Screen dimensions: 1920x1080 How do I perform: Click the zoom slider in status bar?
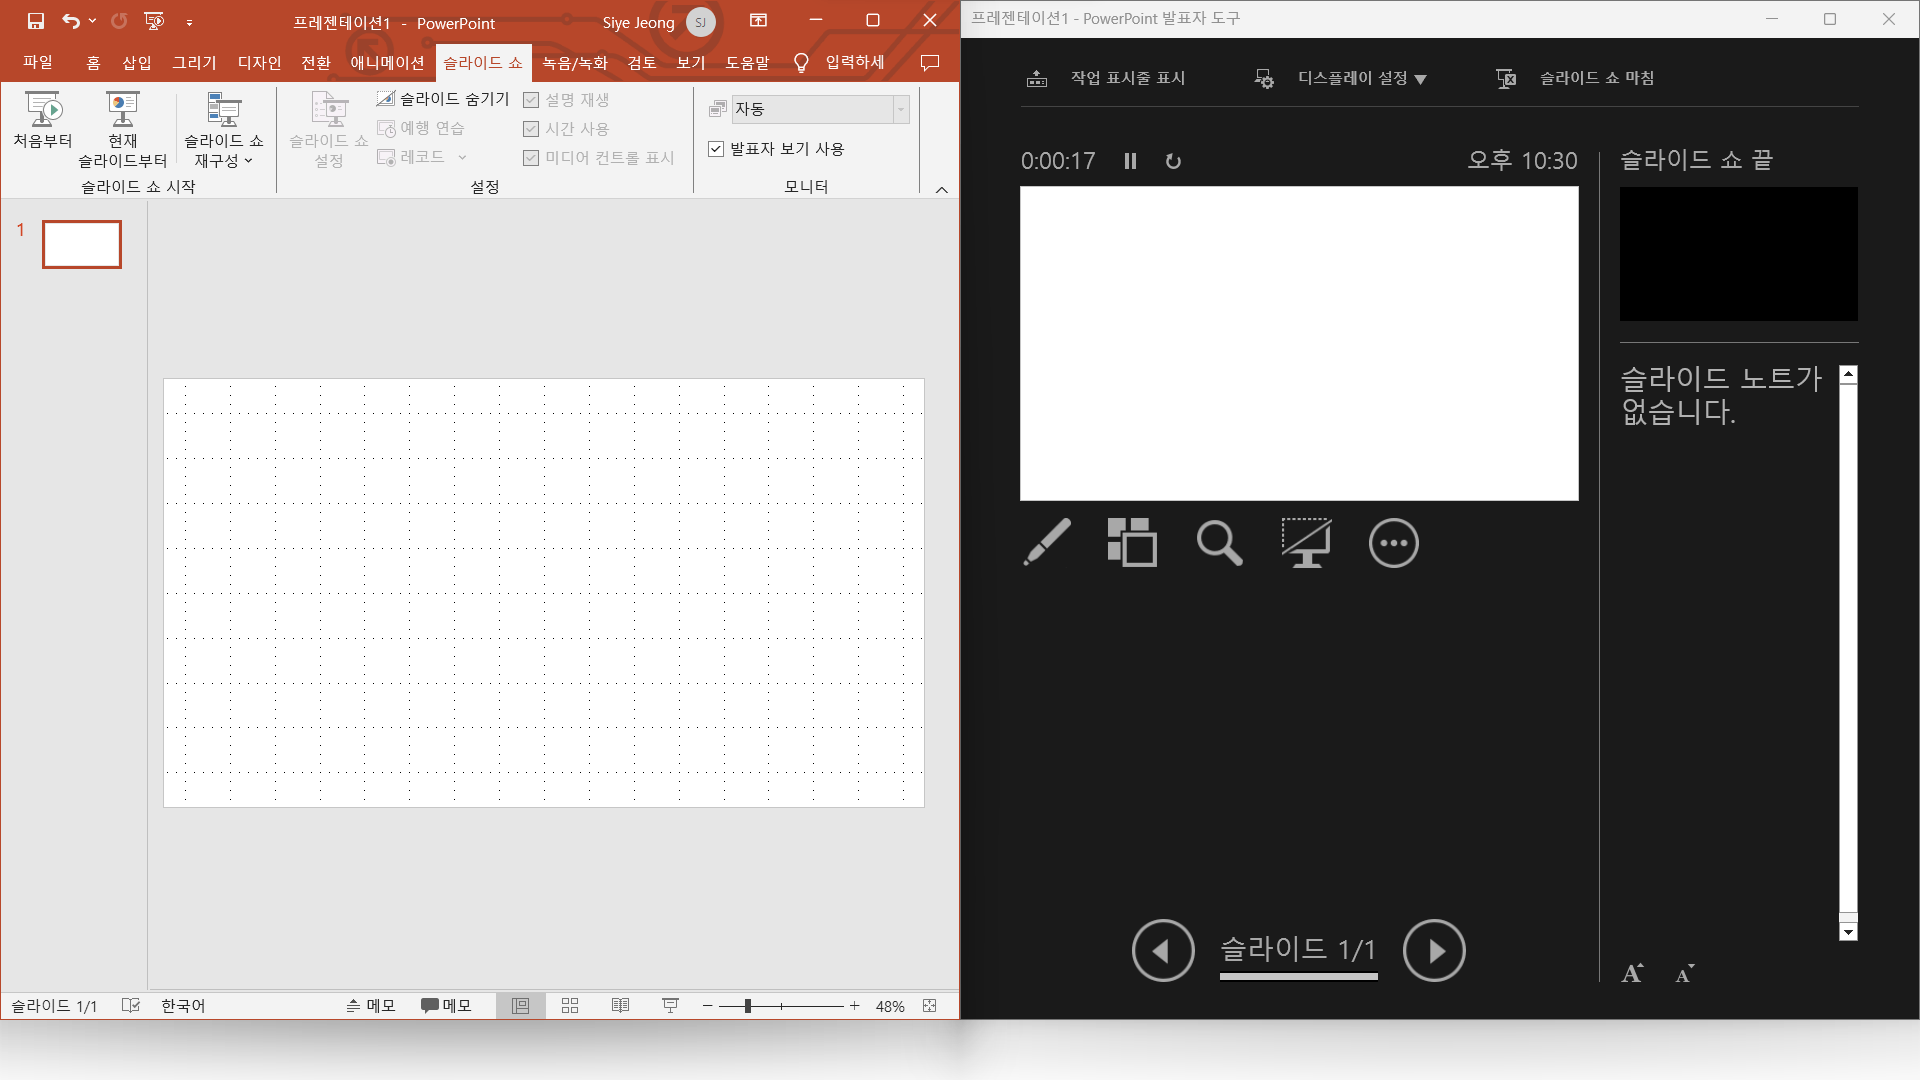[747, 1006]
